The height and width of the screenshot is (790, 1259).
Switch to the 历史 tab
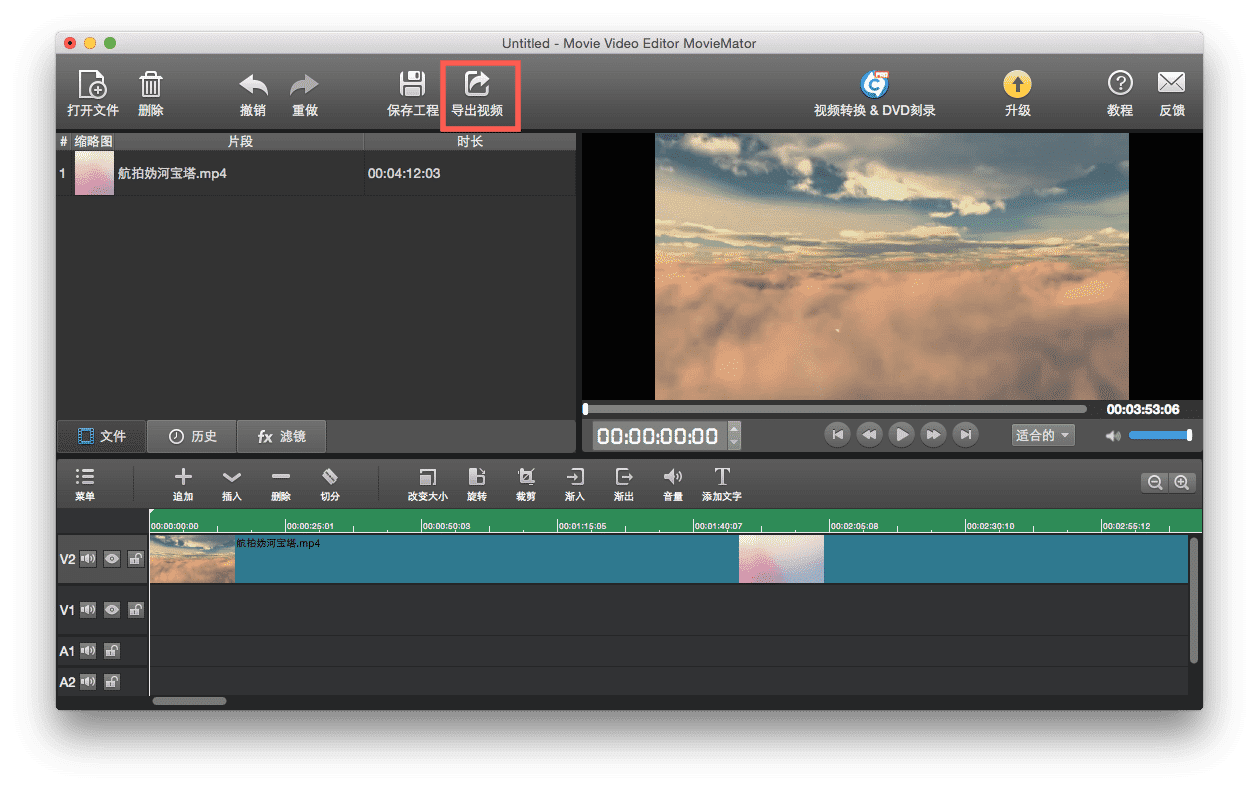(192, 436)
